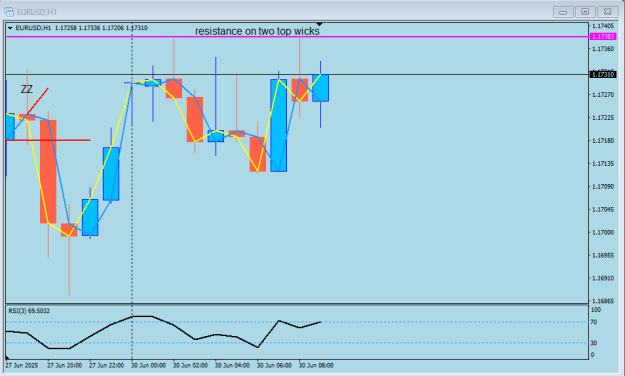Restore the EURUSD,H1 chart window size
625x376 pixels.
585,12
